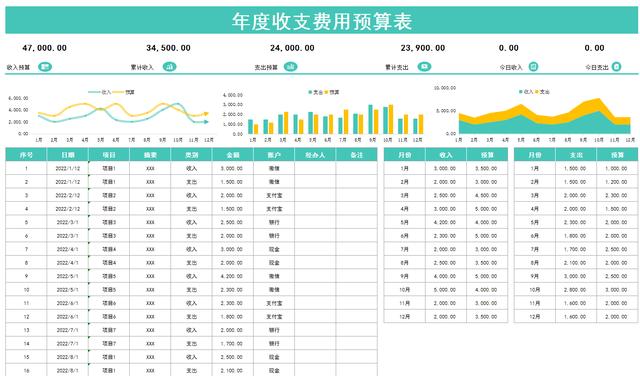Screen dimensions: 640x376
Task: Click the icon beside 今日支出 label
Action: coord(616,67)
